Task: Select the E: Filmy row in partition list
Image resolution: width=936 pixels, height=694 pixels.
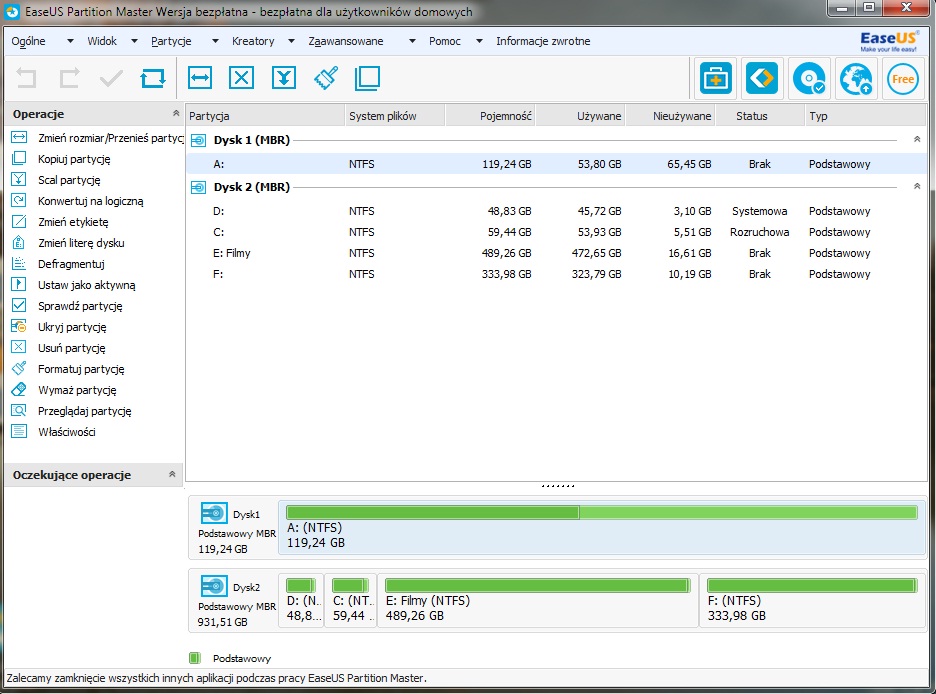Action: tap(555, 253)
